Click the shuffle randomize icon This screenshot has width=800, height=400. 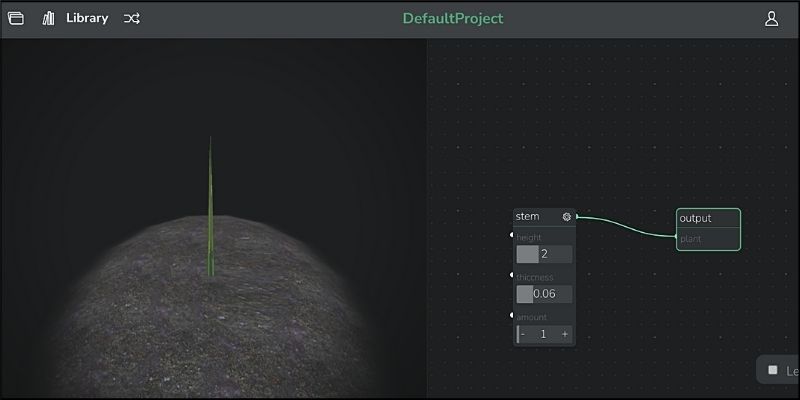(x=132, y=19)
